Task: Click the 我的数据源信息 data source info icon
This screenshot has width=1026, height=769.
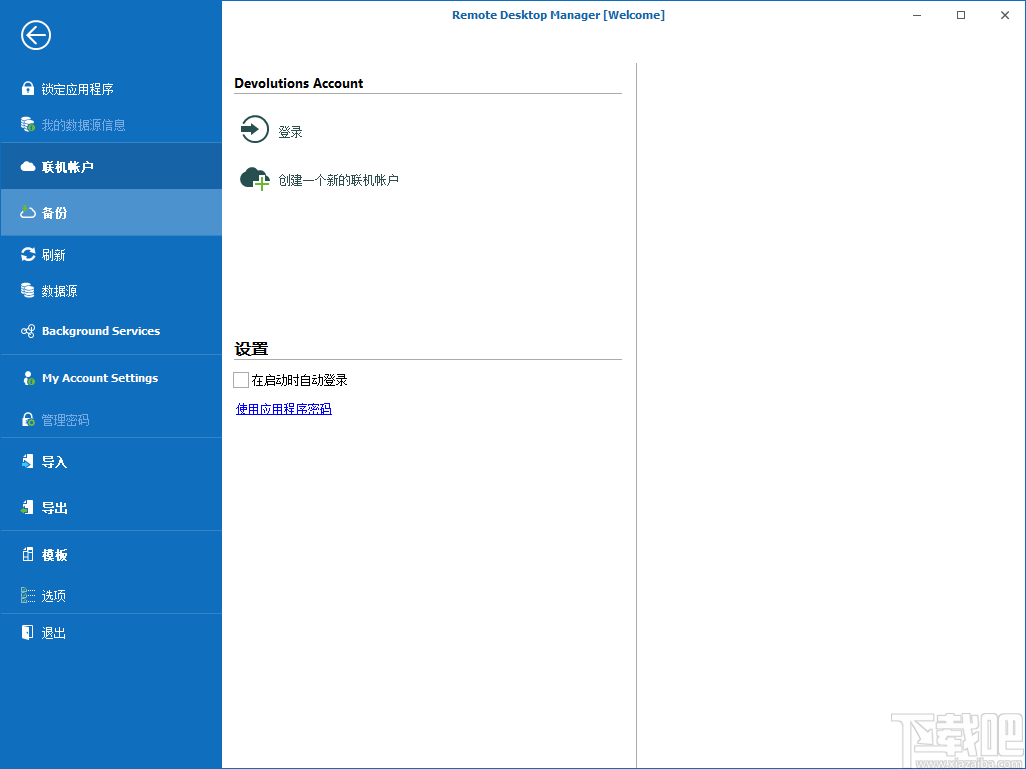Action: click(x=28, y=124)
